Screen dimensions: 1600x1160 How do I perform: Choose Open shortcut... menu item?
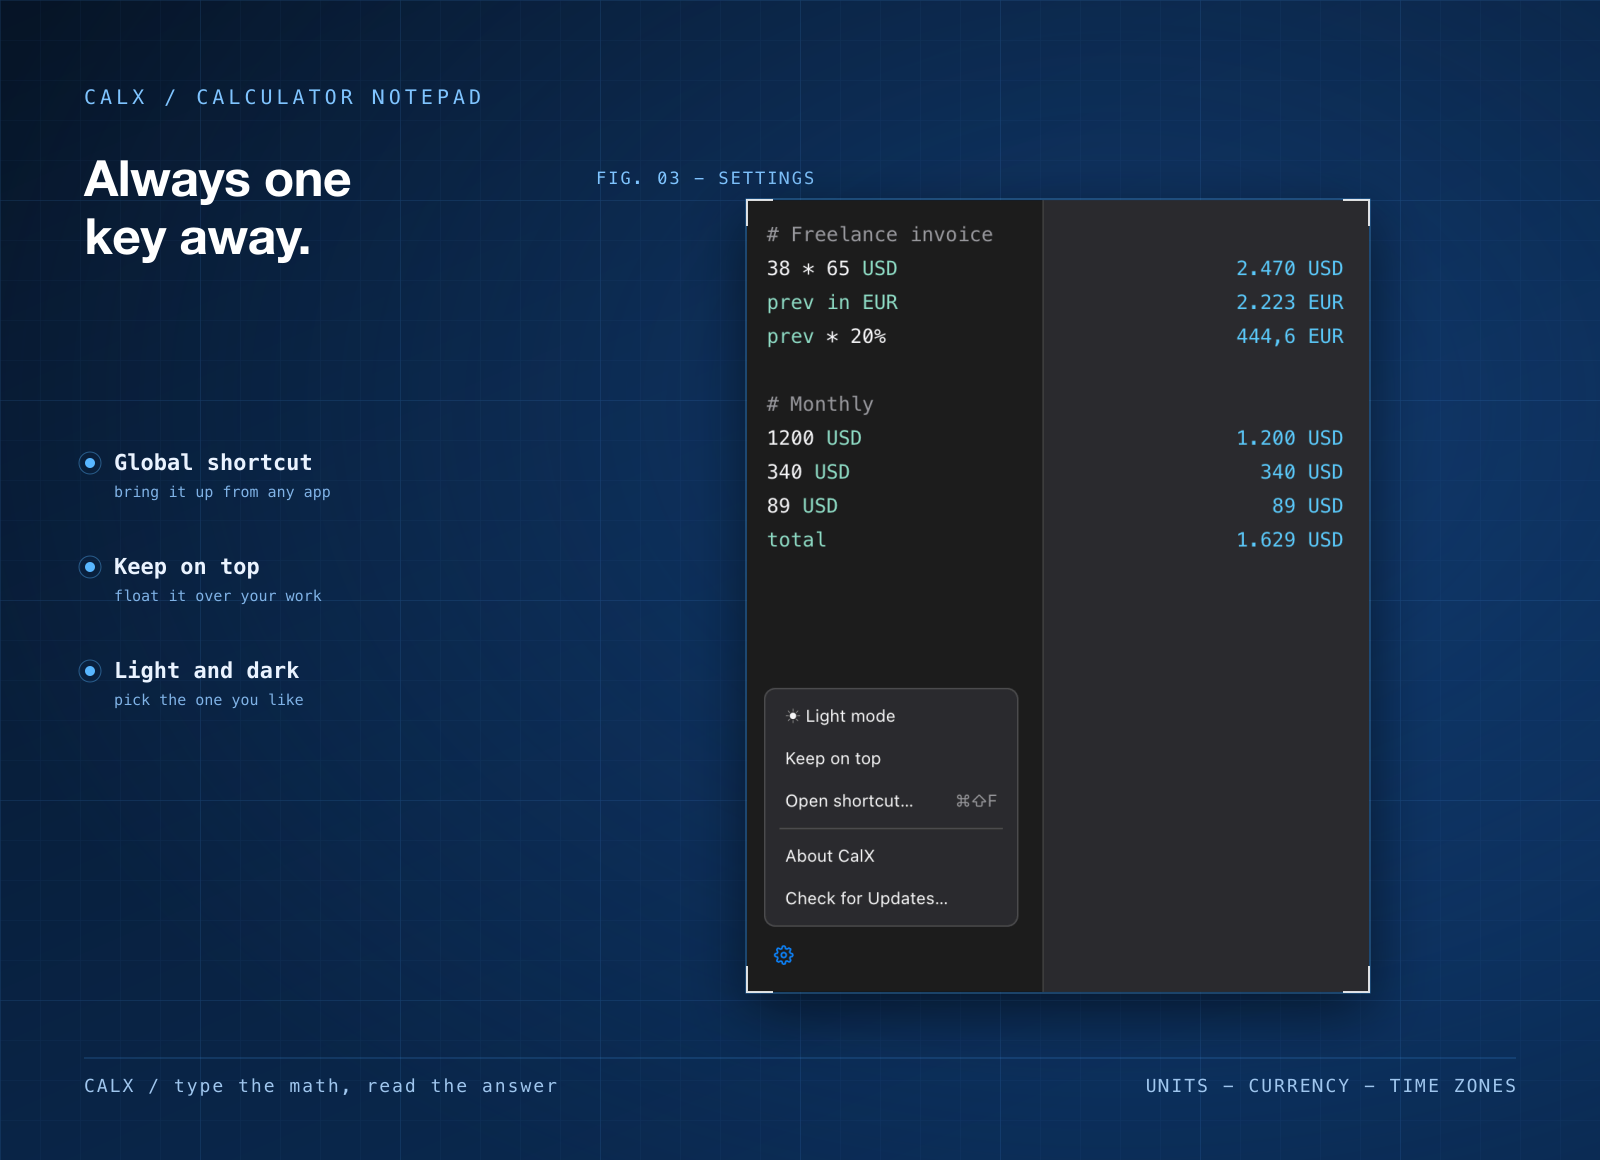pyautogui.click(x=891, y=801)
